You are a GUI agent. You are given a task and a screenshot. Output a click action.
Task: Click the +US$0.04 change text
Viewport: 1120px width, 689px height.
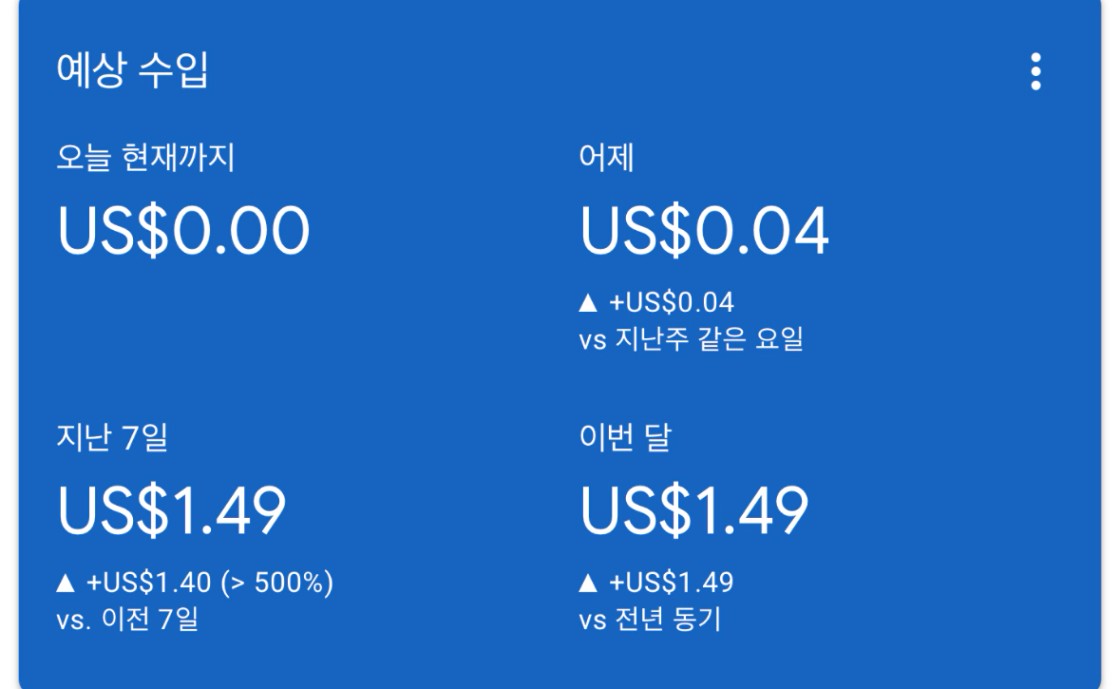click(x=677, y=303)
